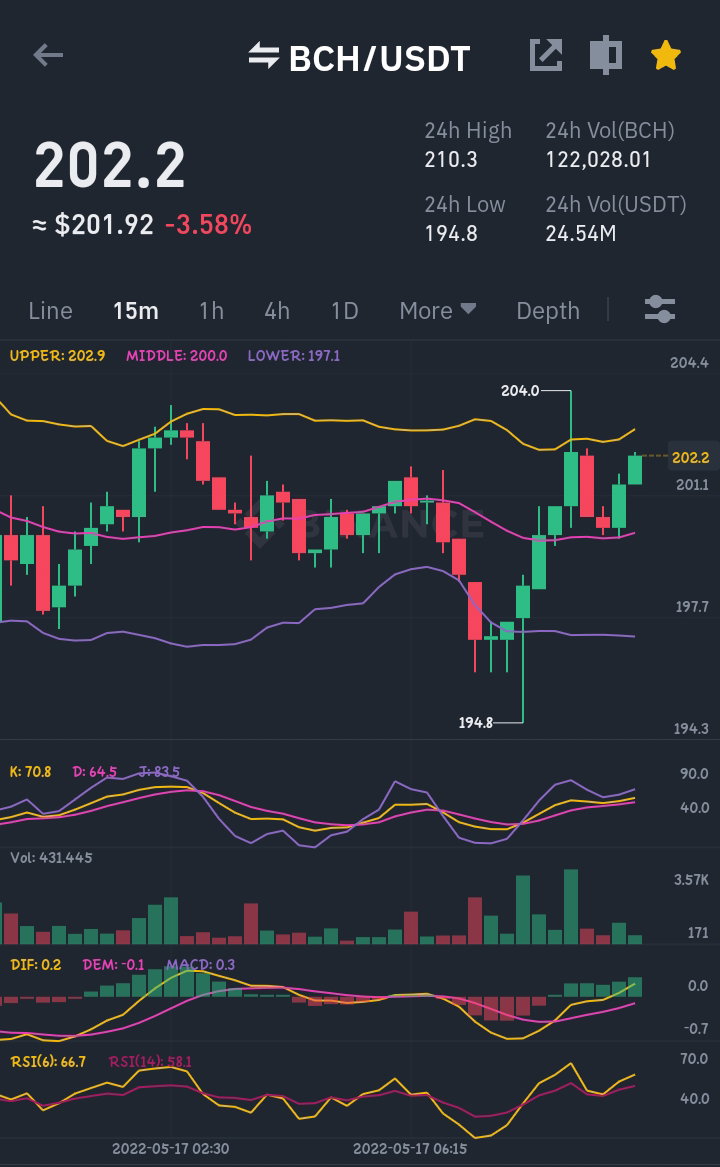Screen dimensions: 720x1167
Task: Tap the MACD DIF: 0.2 label
Action: click(x=36, y=965)
